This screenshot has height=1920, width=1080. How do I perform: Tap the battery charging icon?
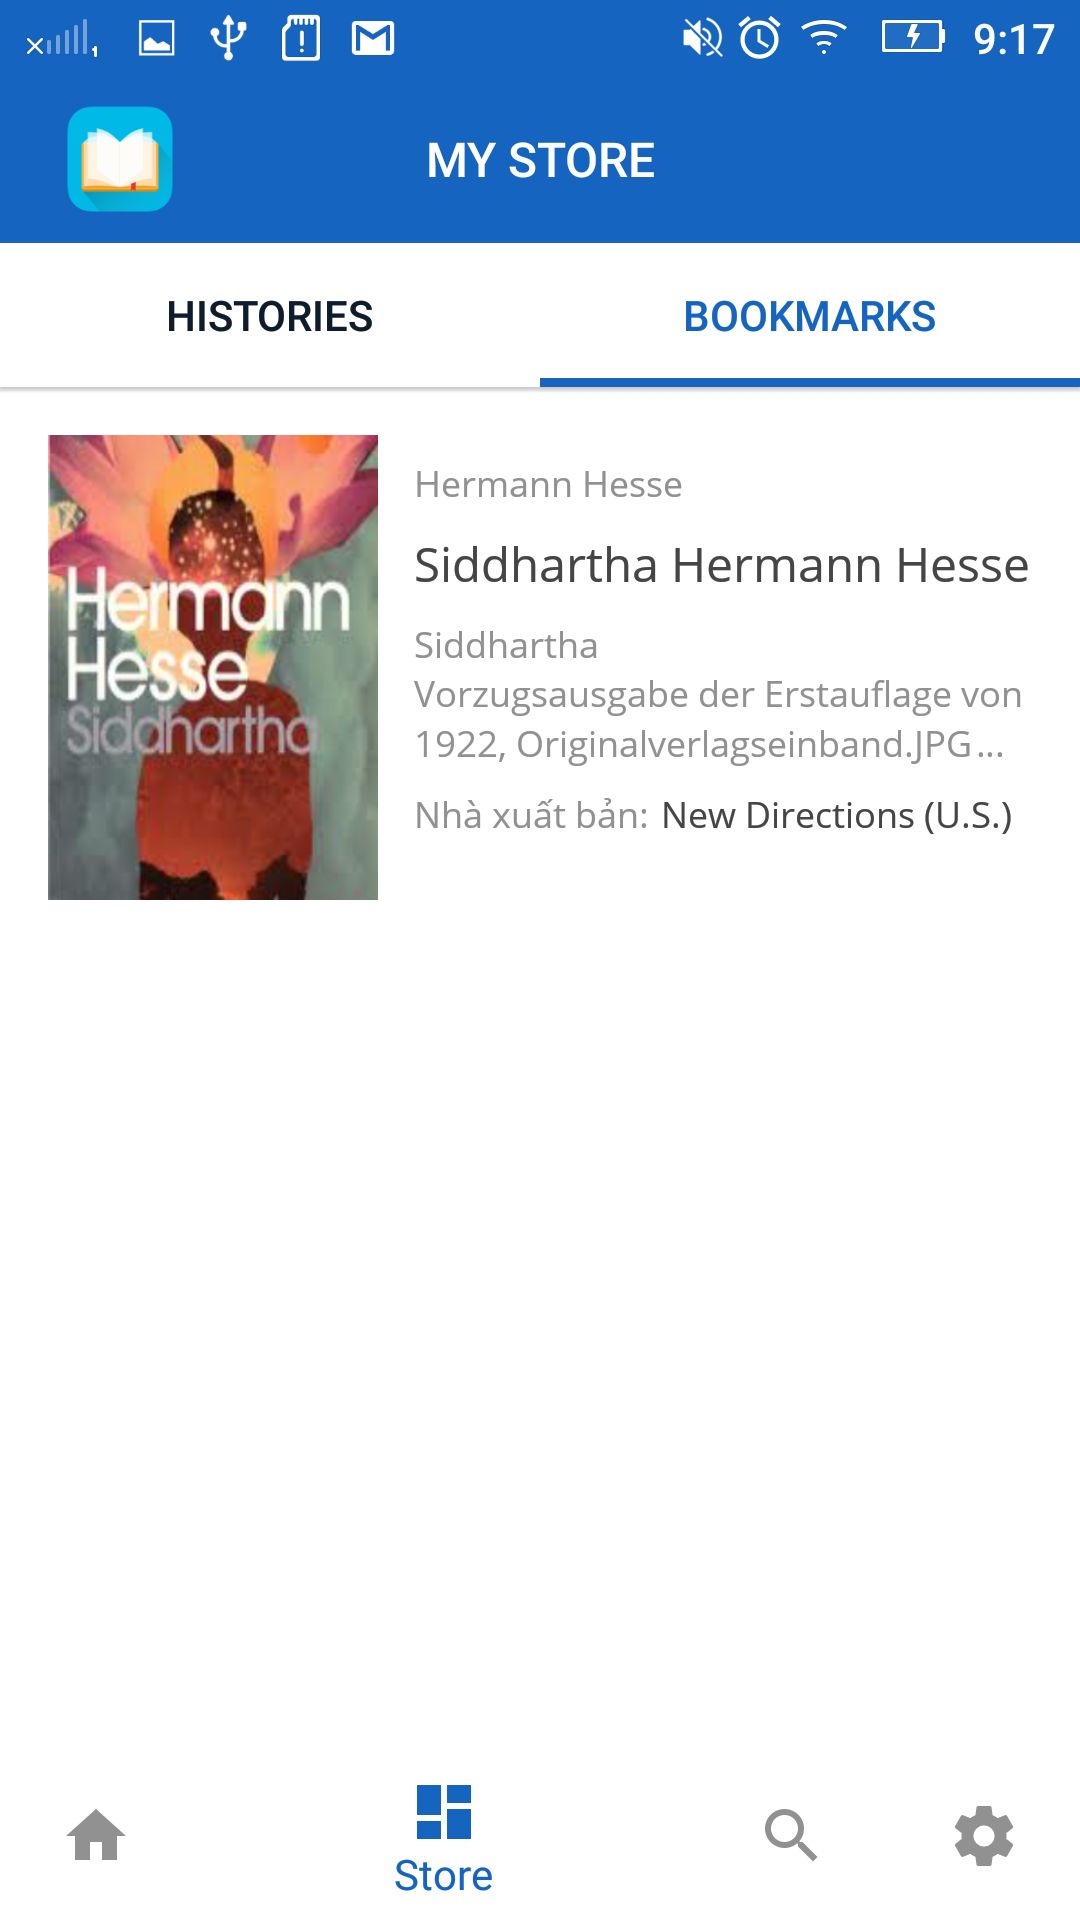913,37
